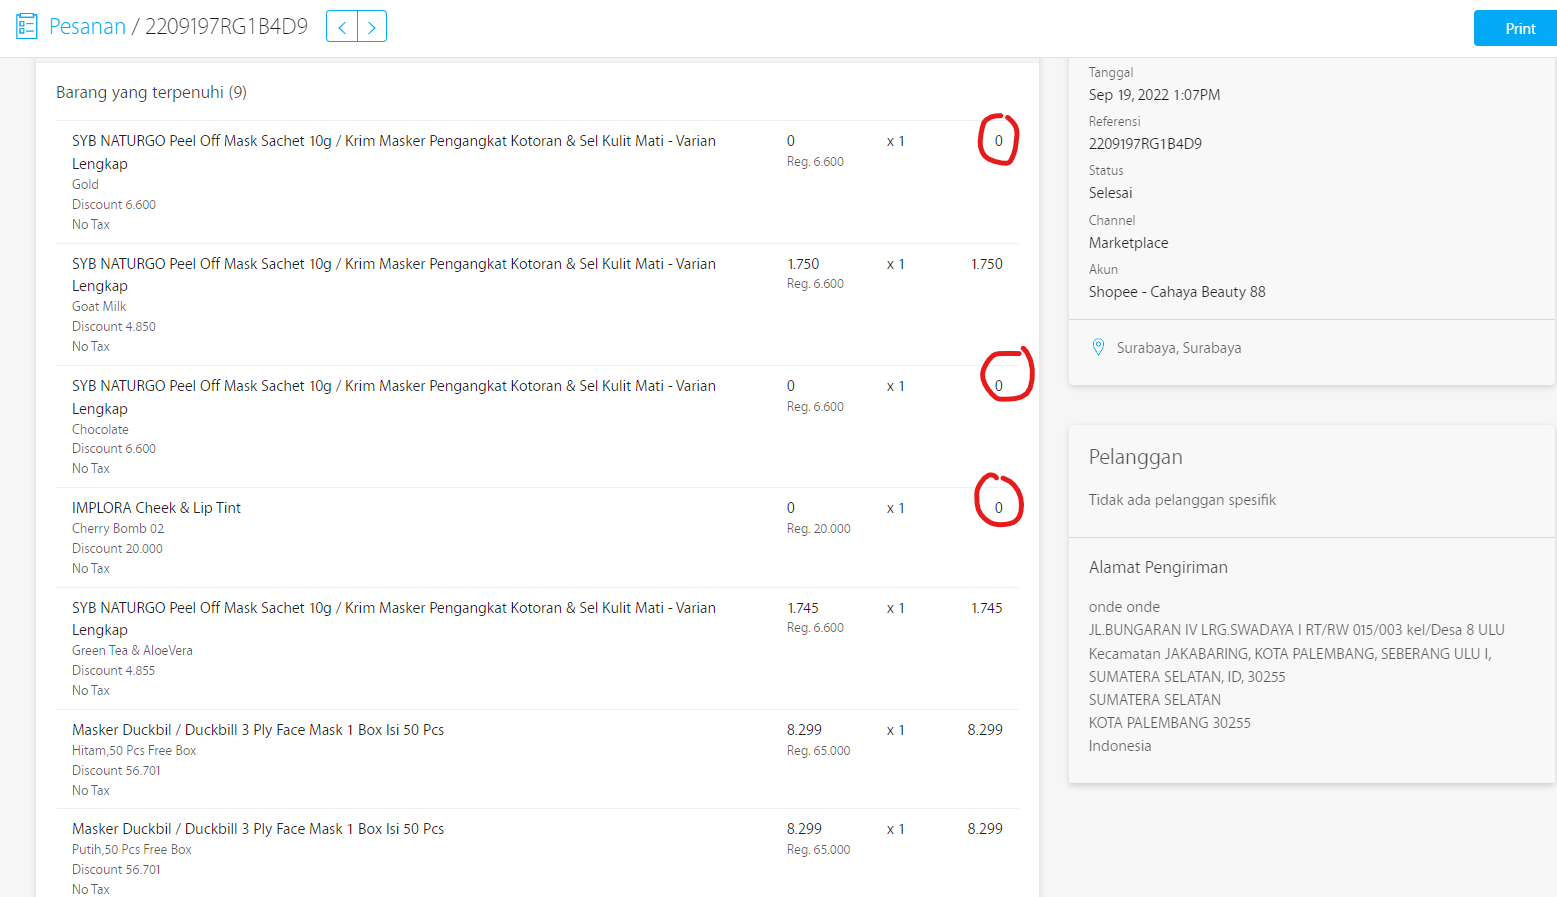Select the Hitam,50 Pcs Free Box variant

(x=134, y=750)
